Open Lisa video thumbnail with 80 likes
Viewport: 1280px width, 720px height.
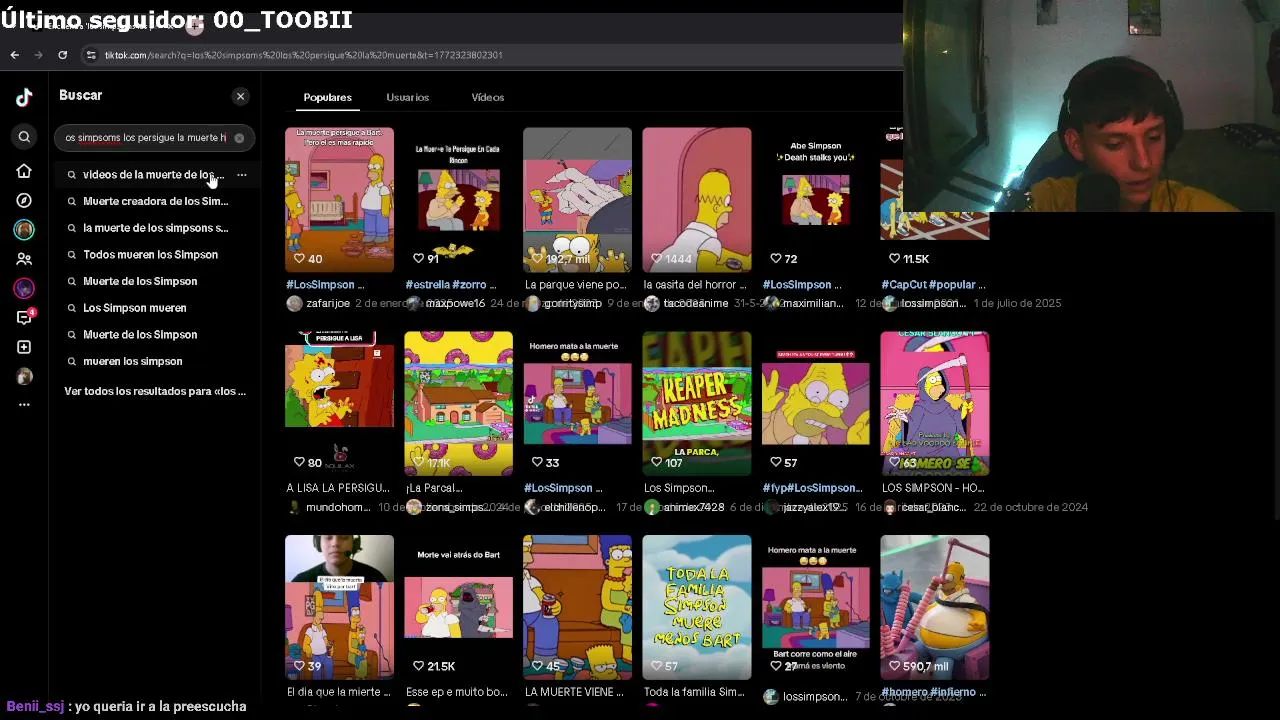pos(339,403)
